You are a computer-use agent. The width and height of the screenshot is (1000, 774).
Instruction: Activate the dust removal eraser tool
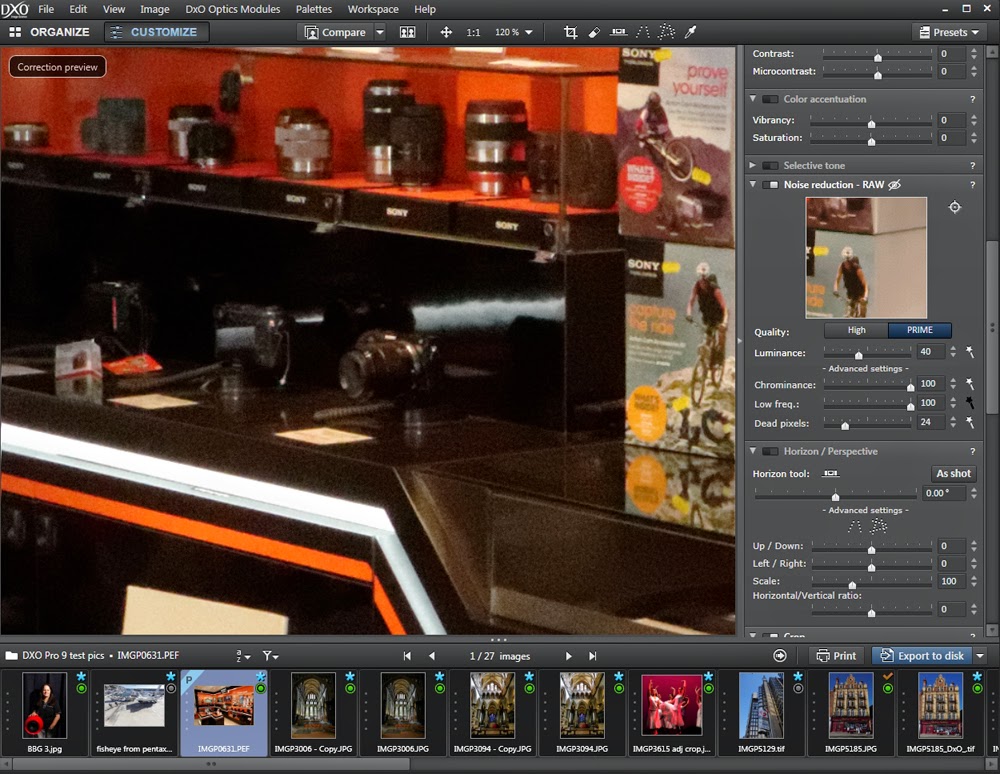(594, 32)
